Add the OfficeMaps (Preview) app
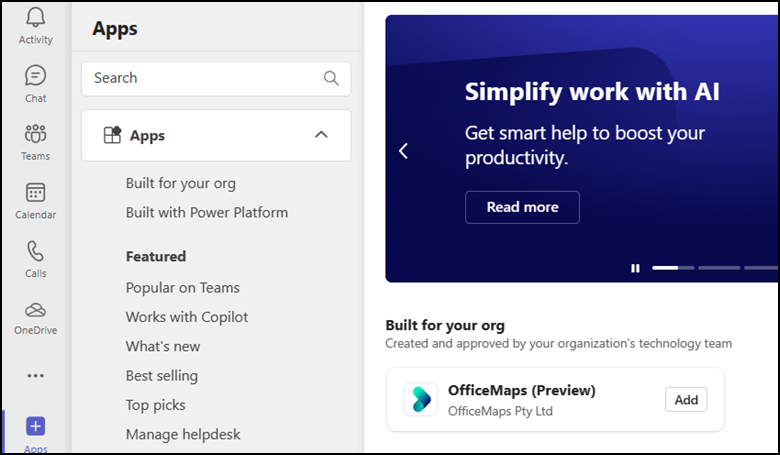 coord(686,400)
